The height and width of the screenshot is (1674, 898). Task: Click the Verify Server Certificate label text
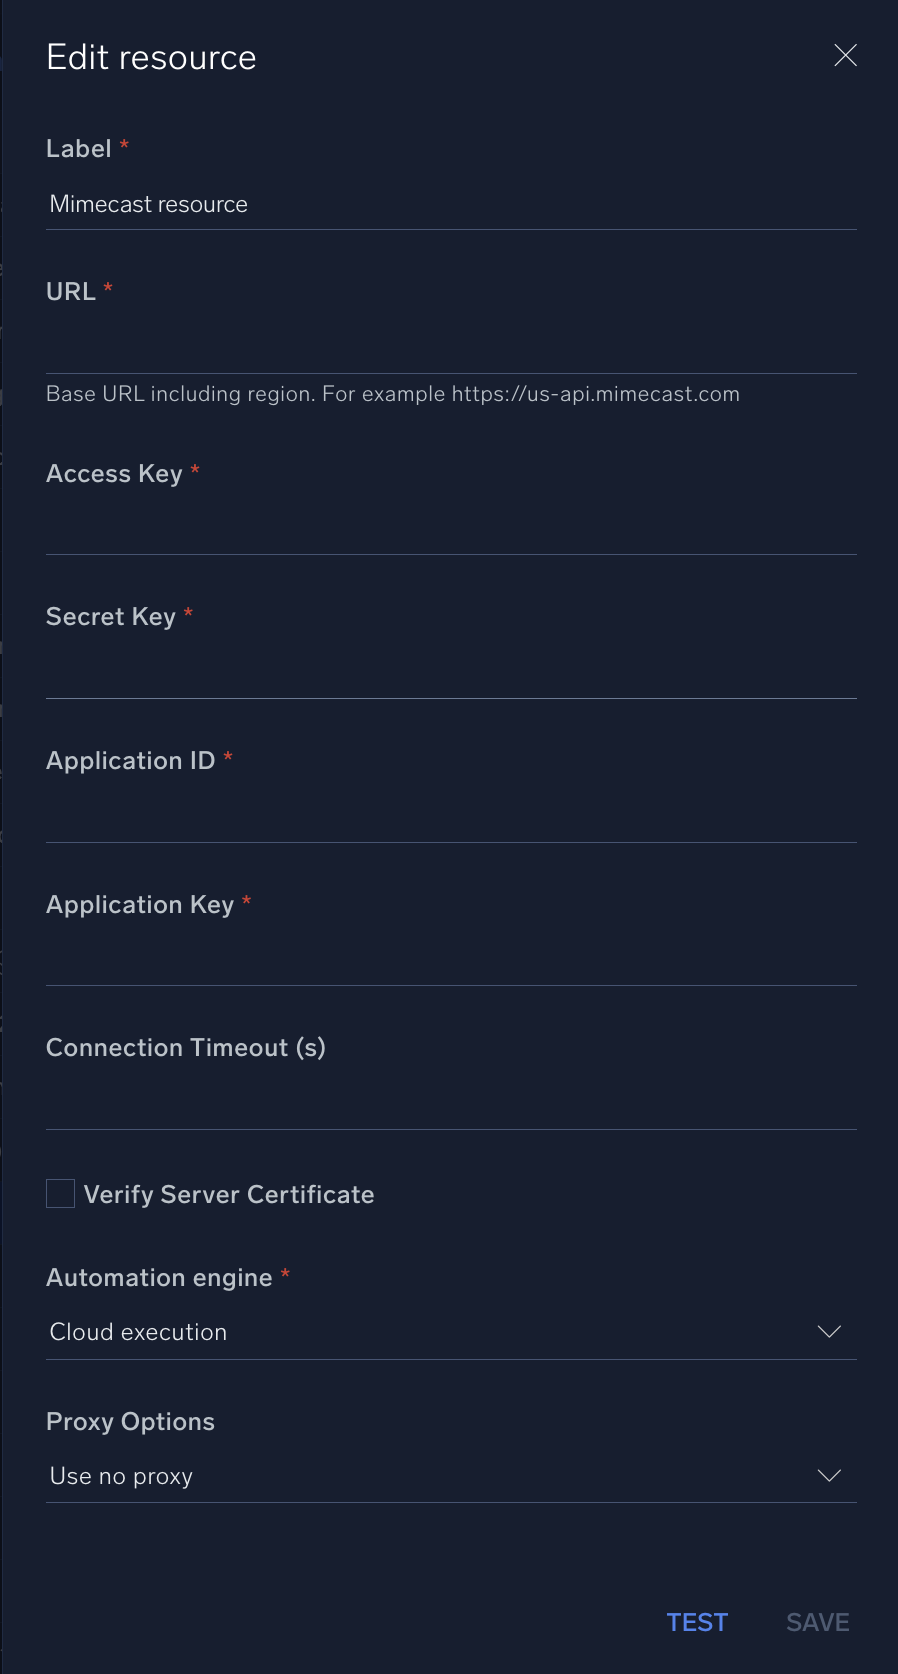click(229, 1193)
